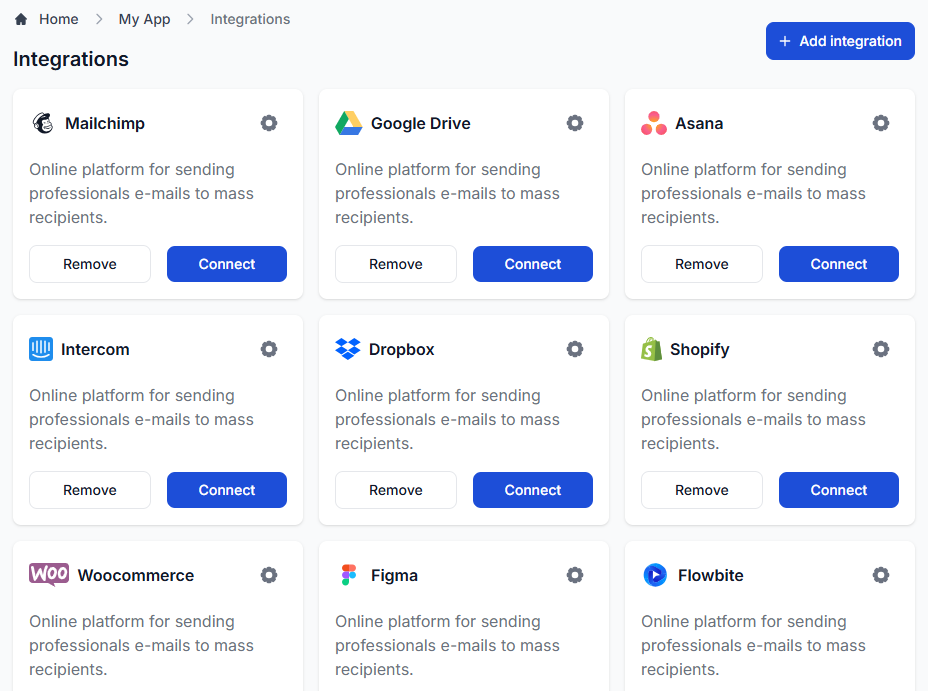This screenshot has height=691, width=928.
Task: Click the Integrations breadcrumb entry
Action: coord(249,18)
